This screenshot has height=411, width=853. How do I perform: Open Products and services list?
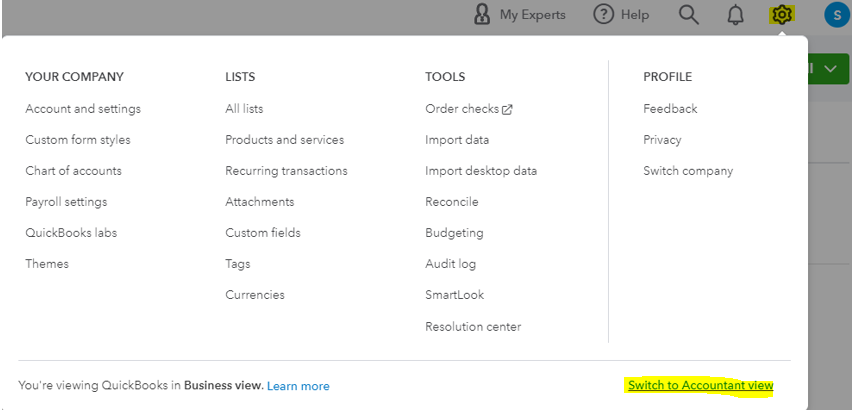tap(285, 140)
